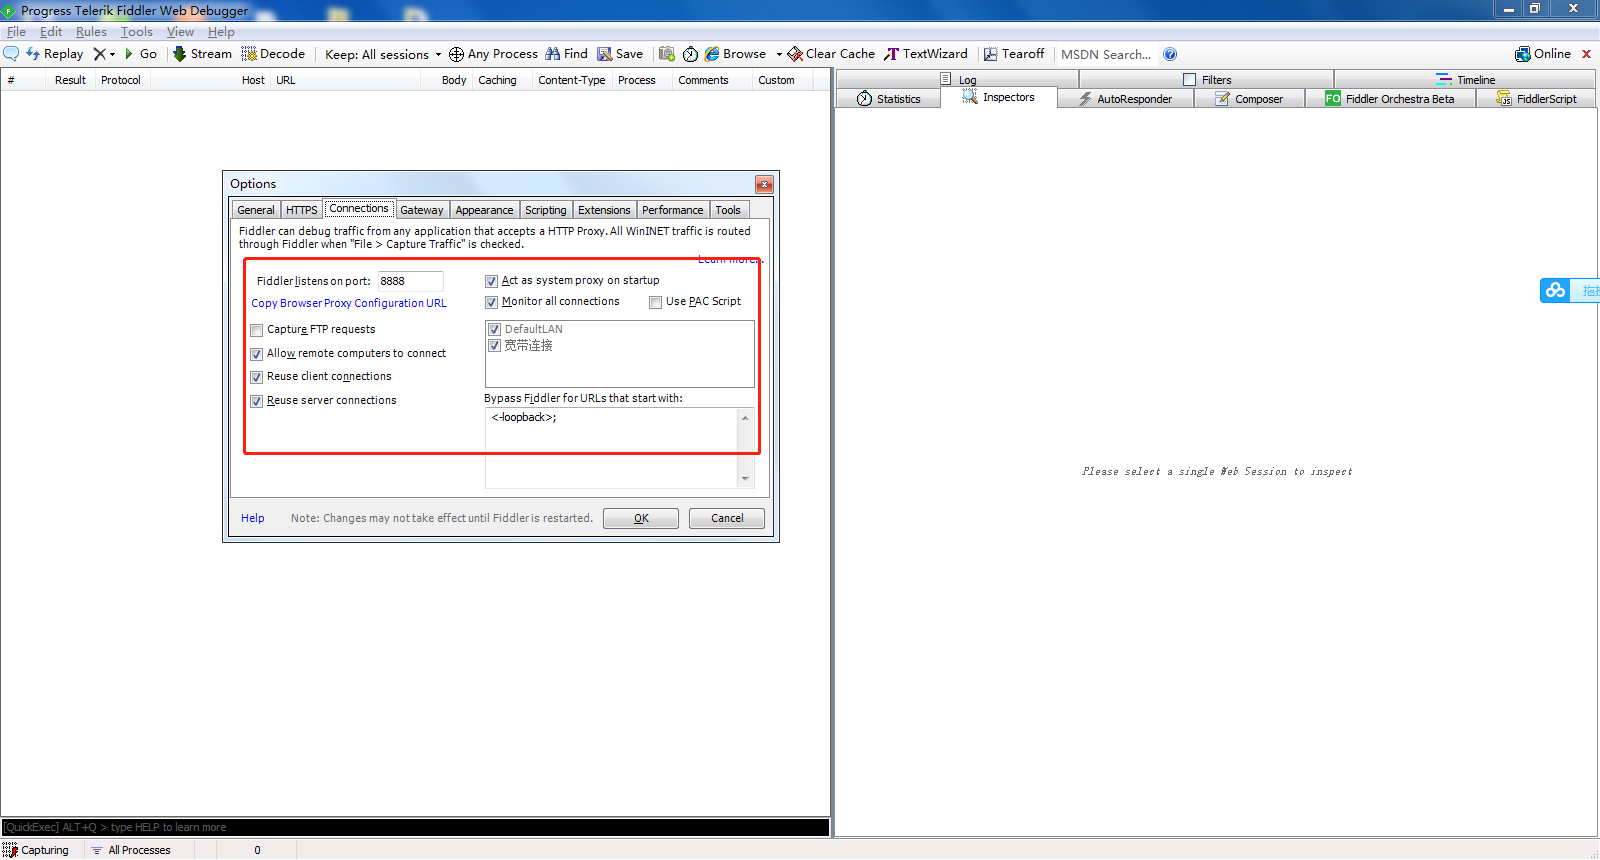Toggle Capturing in the status bar
The height and width of the screenshot is (860, 1600).
(36, 850)
